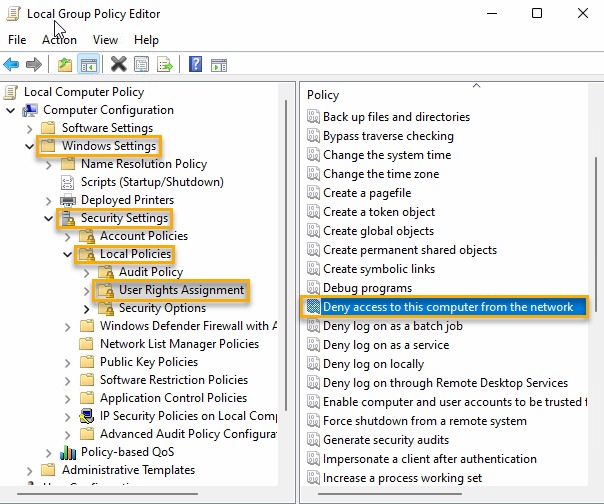This screenshot has width=604, height=504.
Task: Open the File menu
Action: (17, 40)
